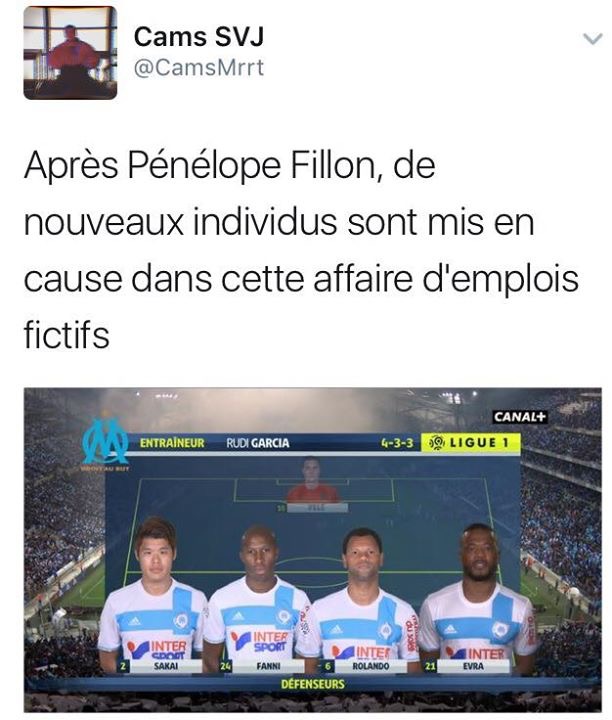Click the RUDI GARCIA coach name
The image size is (612, 720).
258,443
